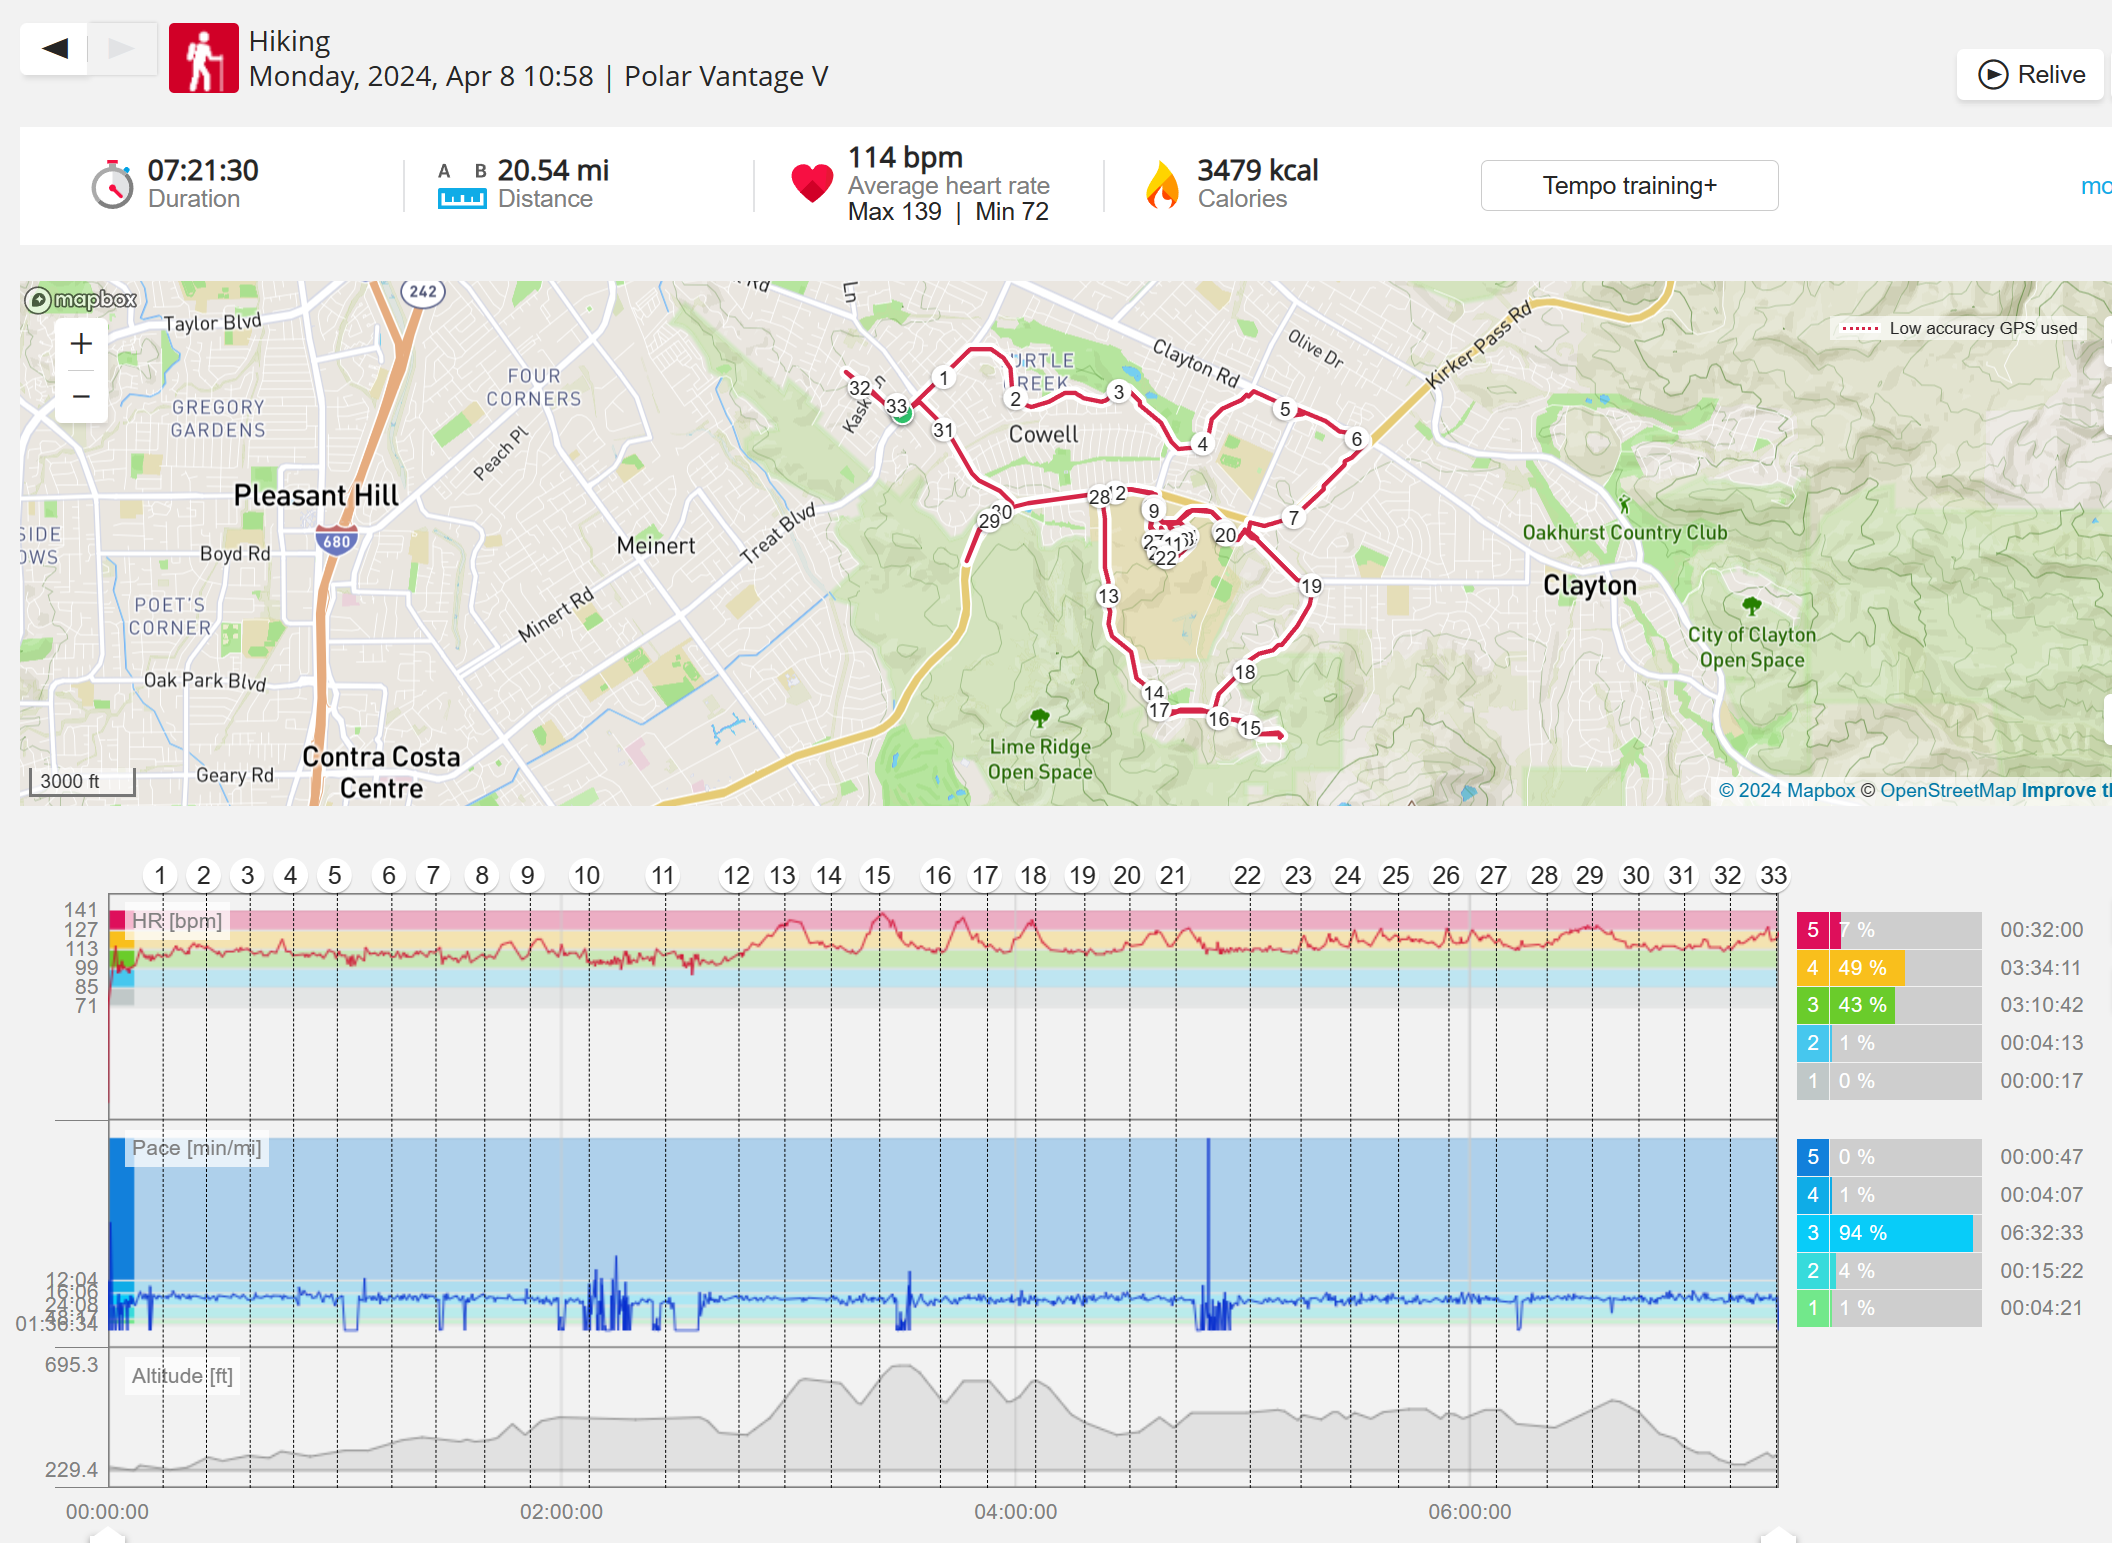
Task: Zoom in on the map
Action: 81,344
